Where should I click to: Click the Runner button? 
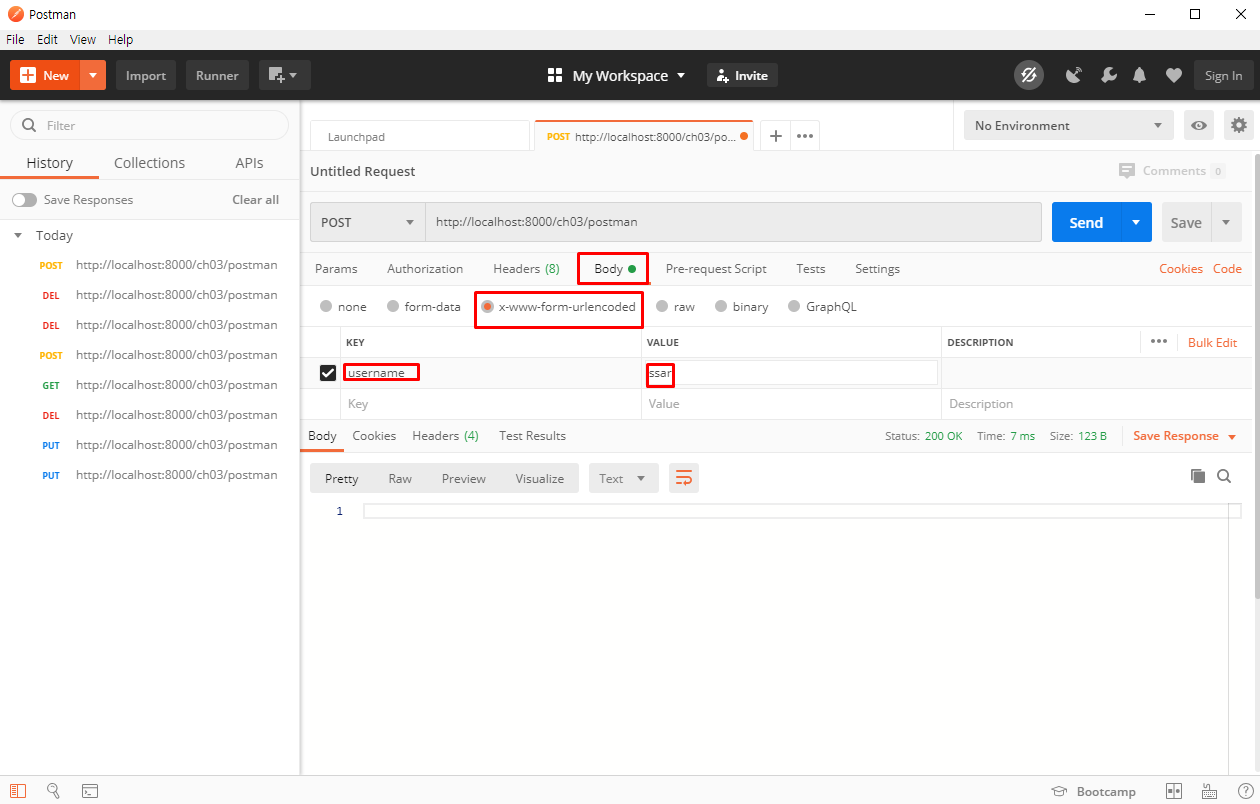(217, 75)
